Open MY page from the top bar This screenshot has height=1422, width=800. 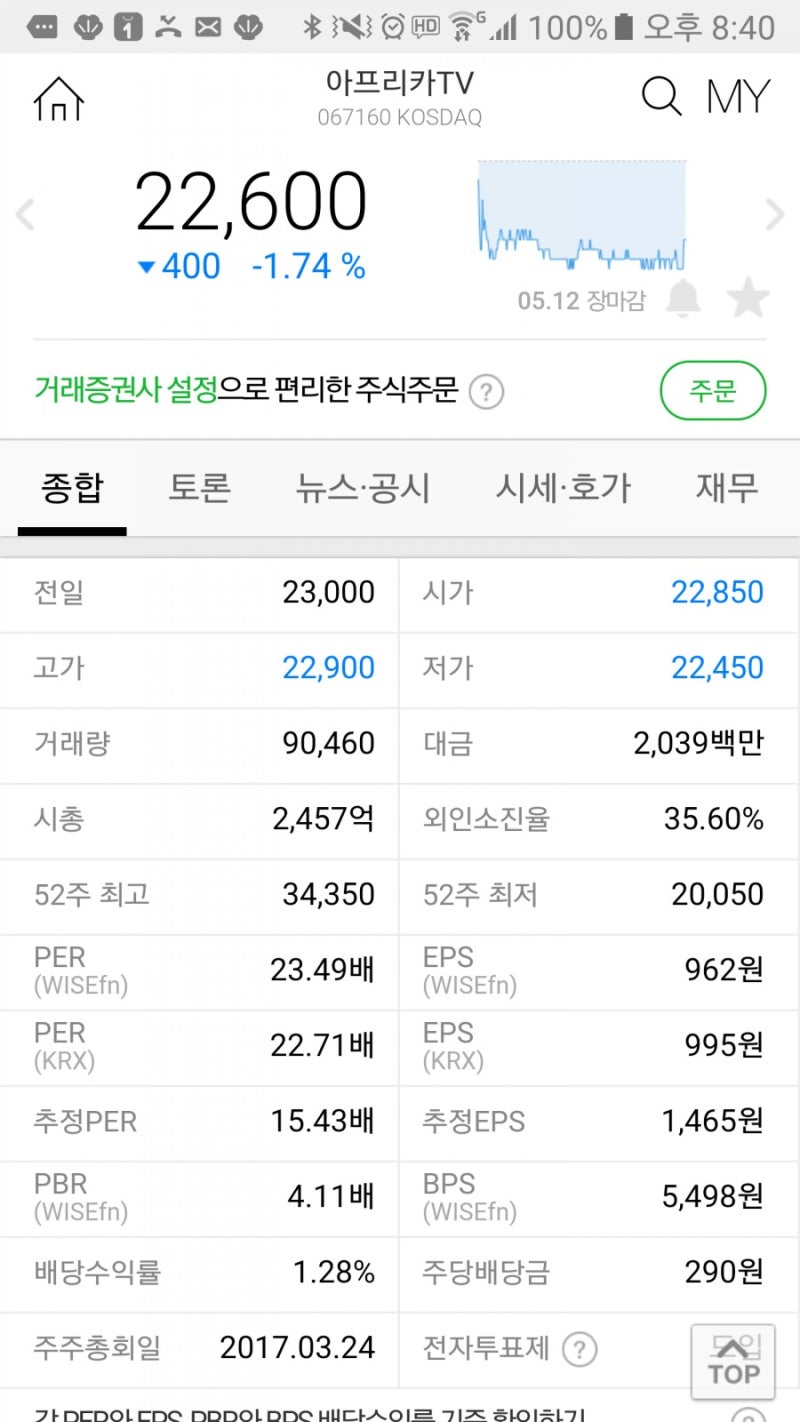click(738, 95)
